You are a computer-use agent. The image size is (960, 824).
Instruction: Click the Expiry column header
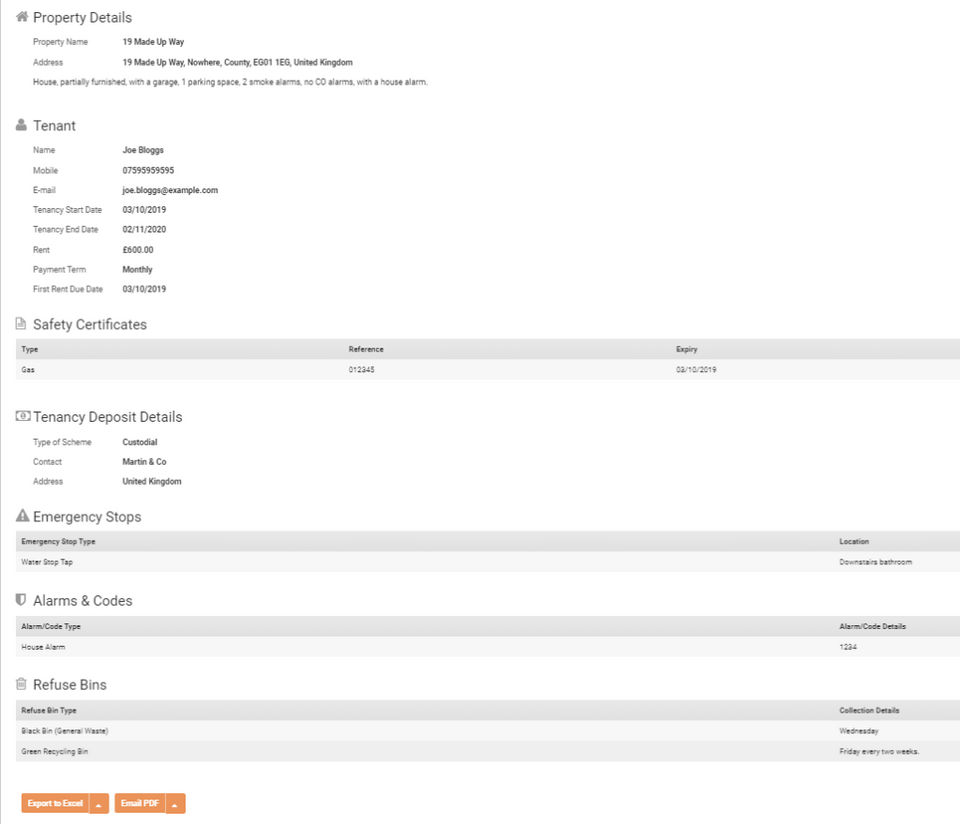tap(686, 349)
